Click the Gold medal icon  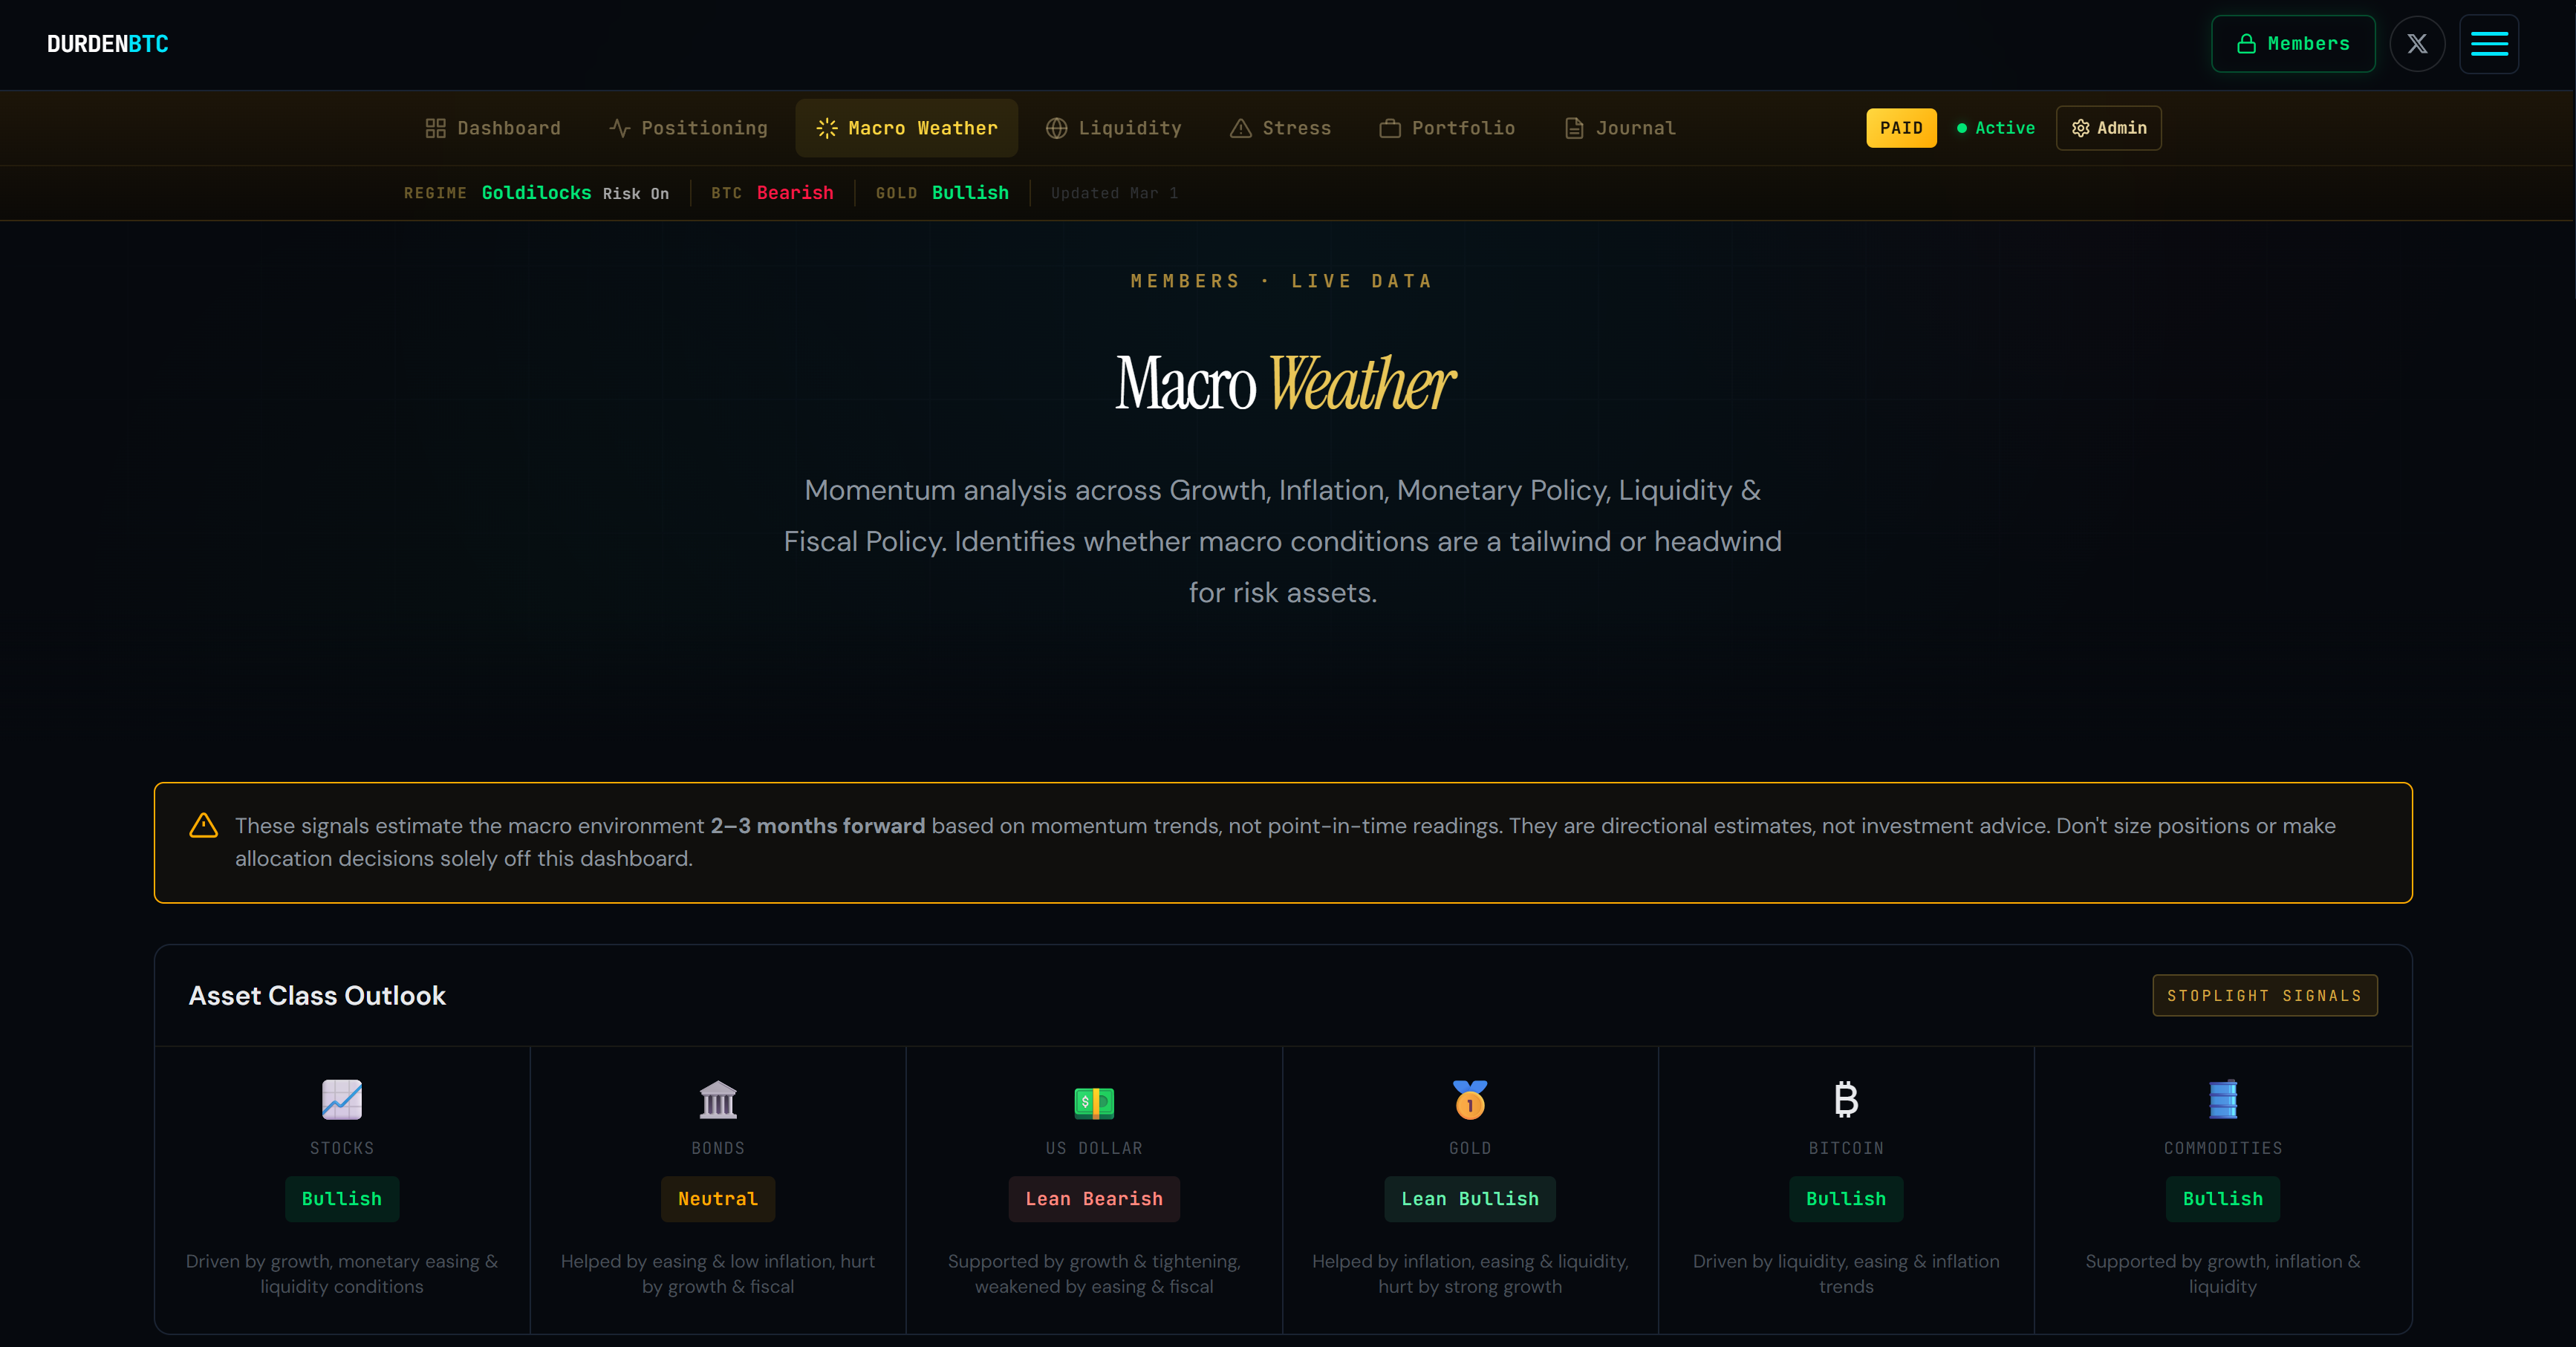[x=1470, y=1099]
